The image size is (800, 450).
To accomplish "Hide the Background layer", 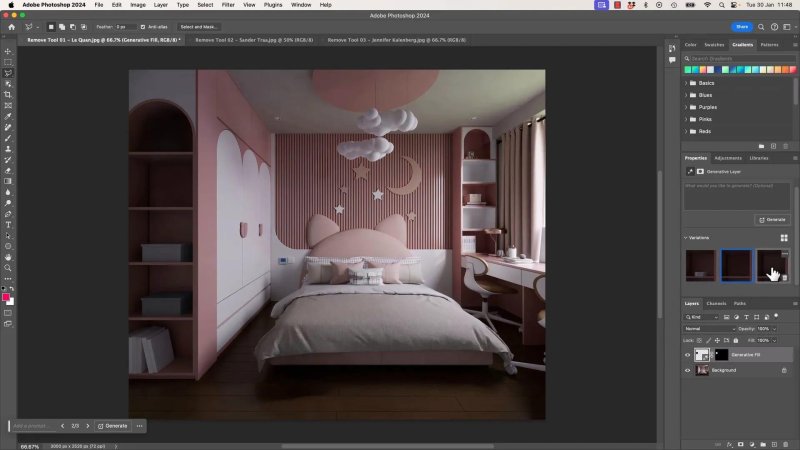I will tap(687, 370).
